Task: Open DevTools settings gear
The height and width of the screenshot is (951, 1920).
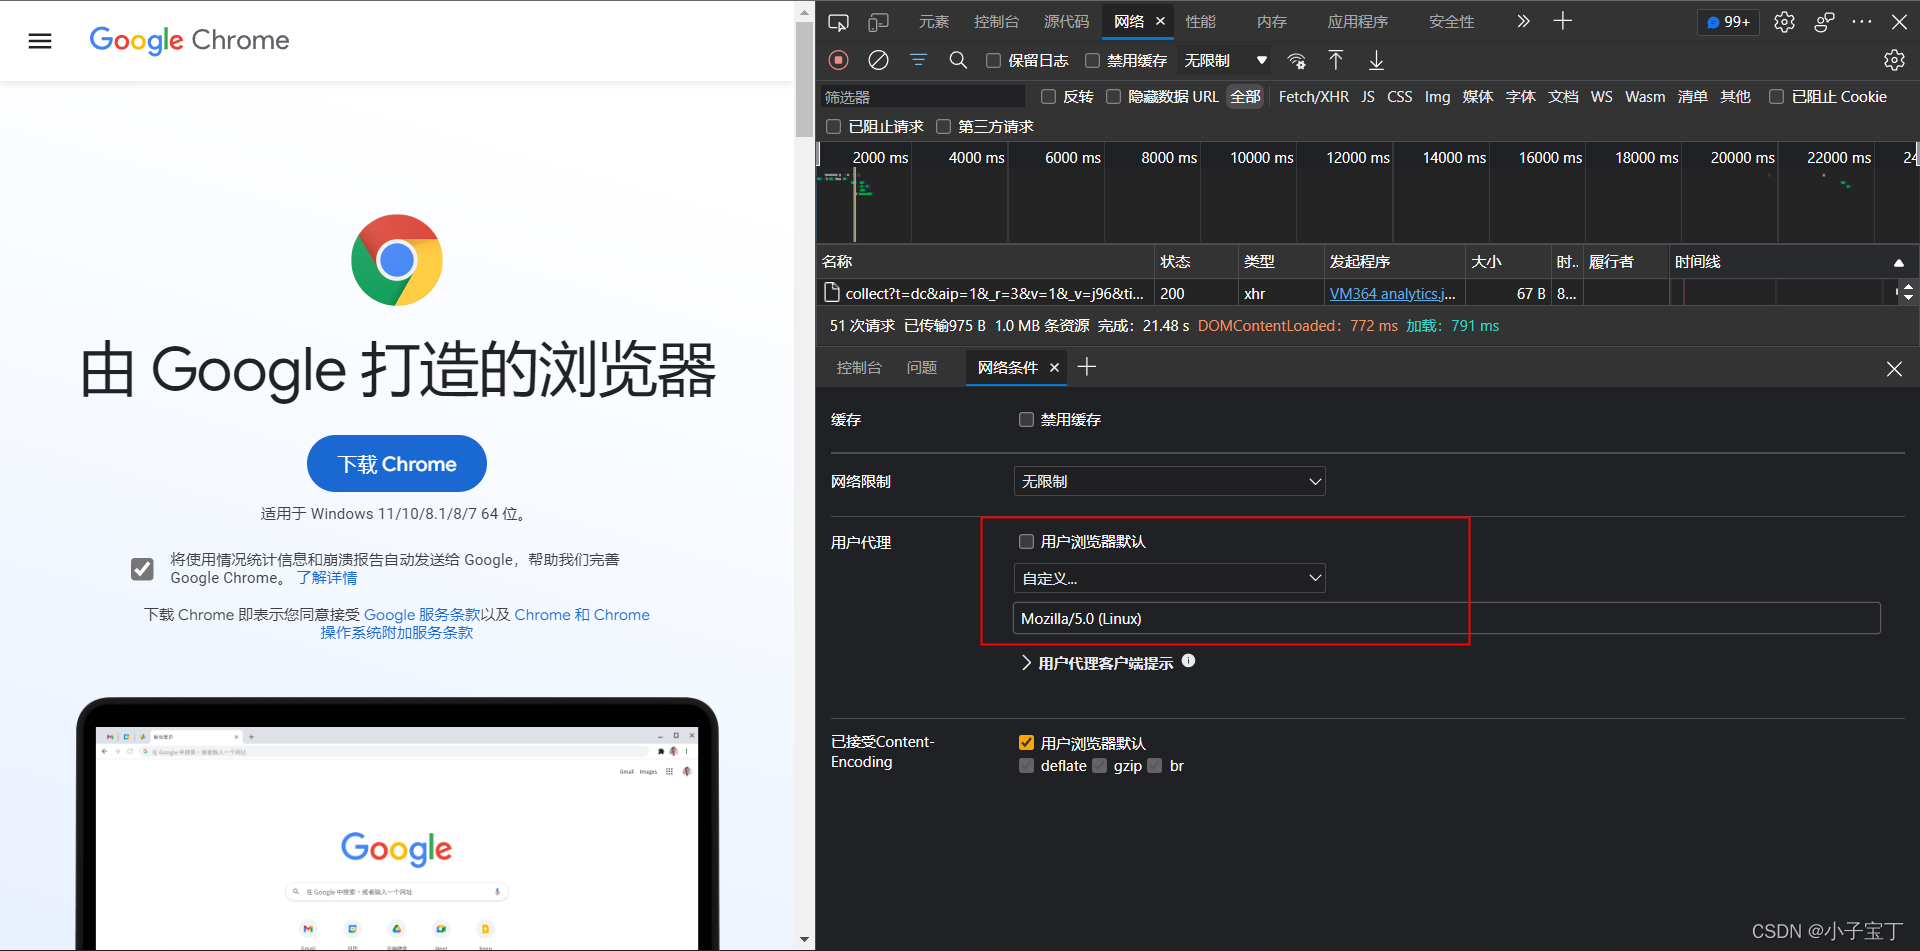Action: (x=1784, y=21)
